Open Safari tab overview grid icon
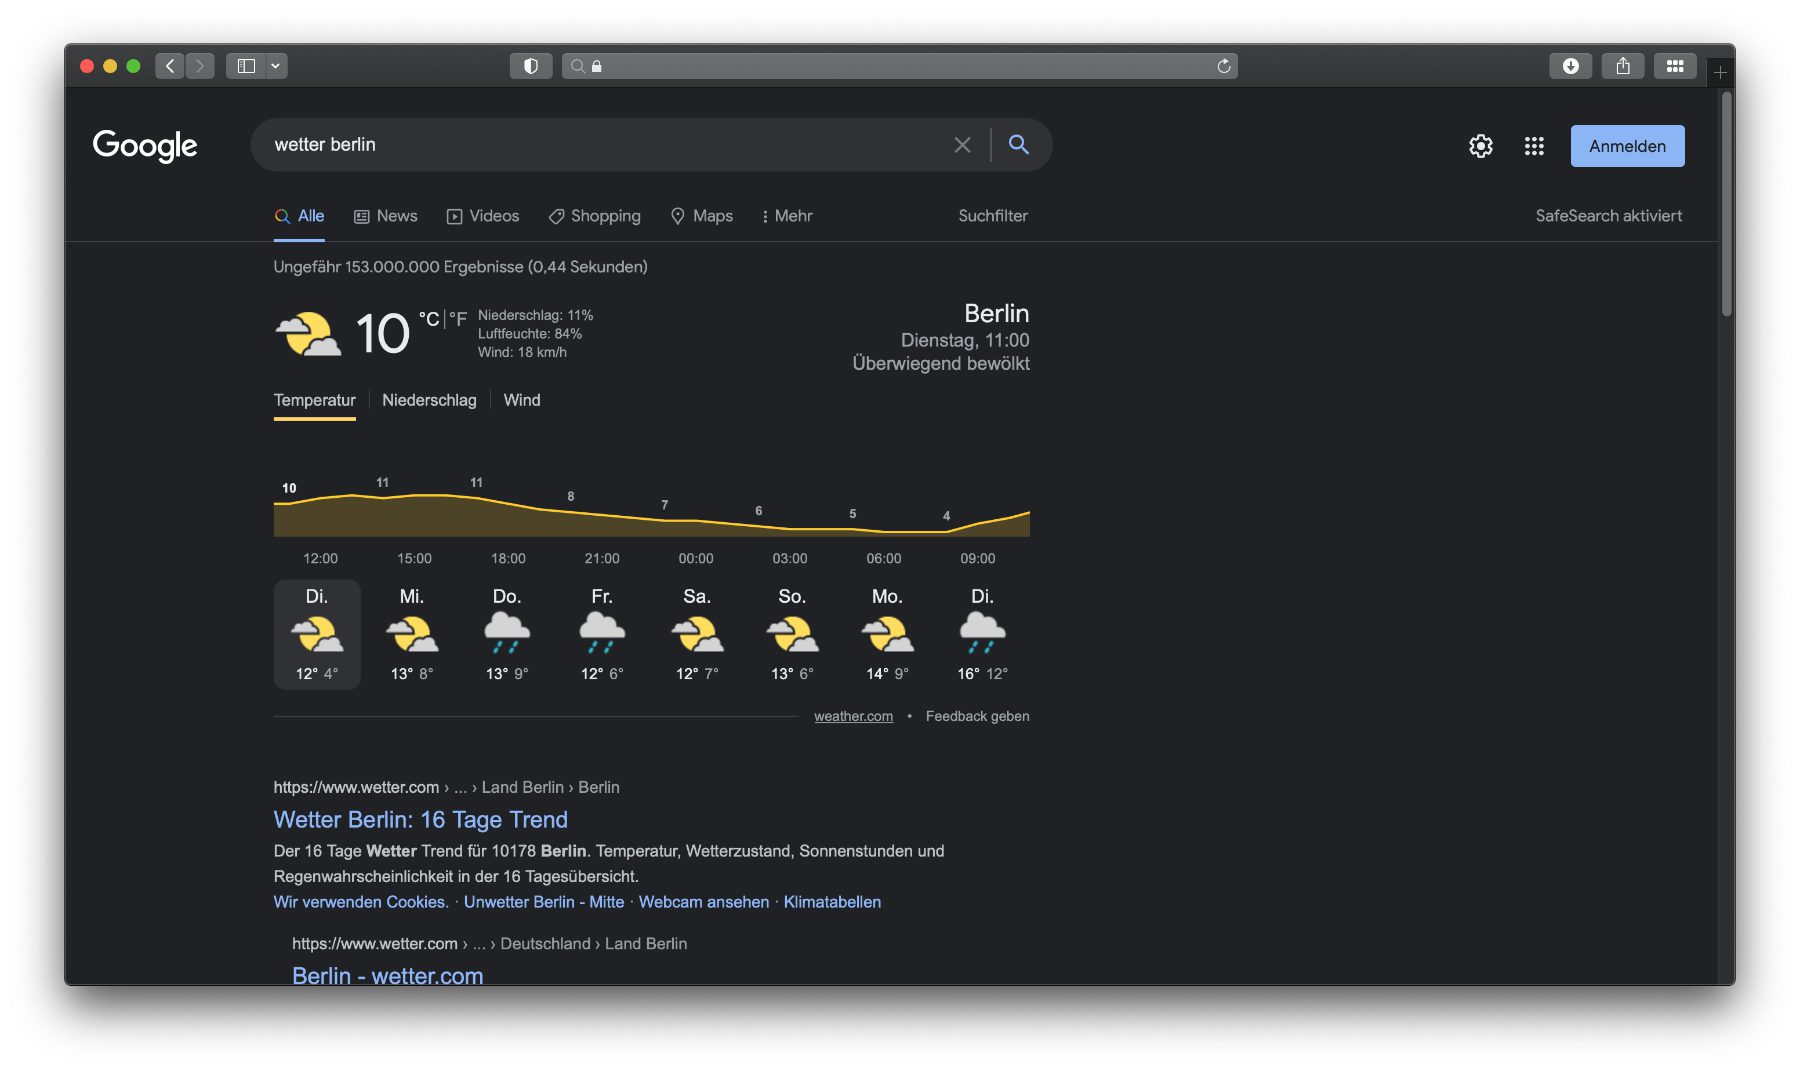1800x1071 pixels. (x=1674, y=66)
